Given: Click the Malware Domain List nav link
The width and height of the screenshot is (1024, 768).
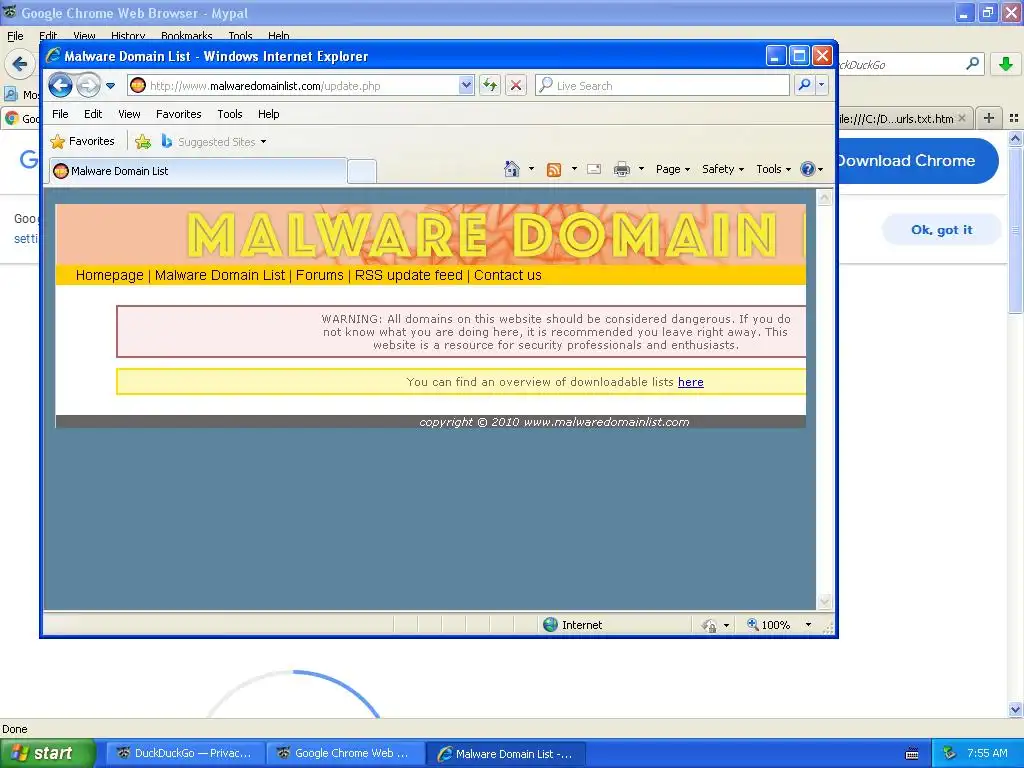Looking at the screenshot, I should pyautogui.click(x=220, y=275).
